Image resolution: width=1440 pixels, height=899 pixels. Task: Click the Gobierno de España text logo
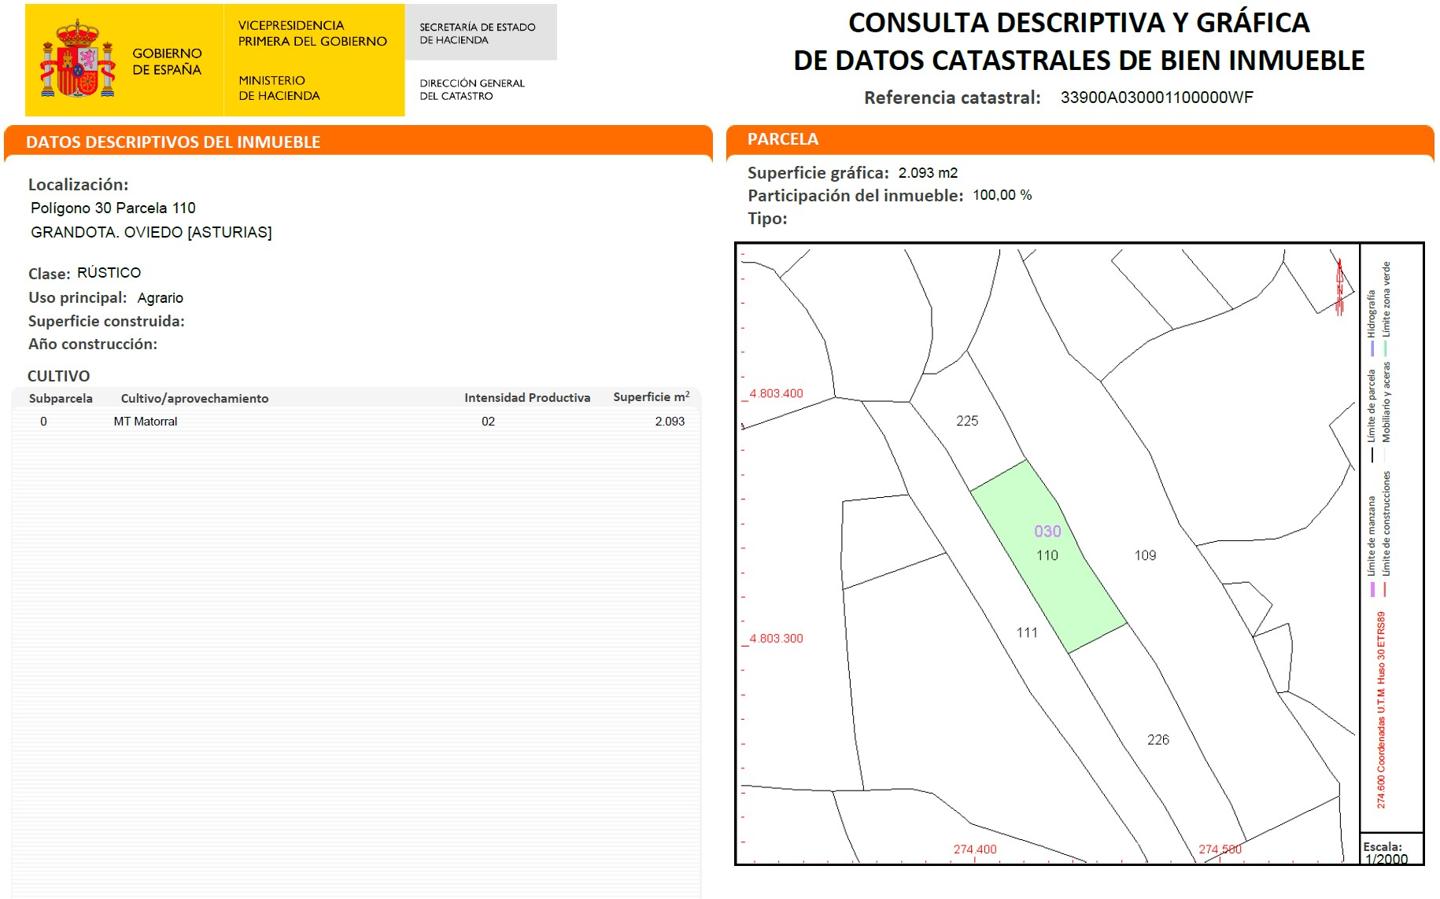[x=167, y=61]
